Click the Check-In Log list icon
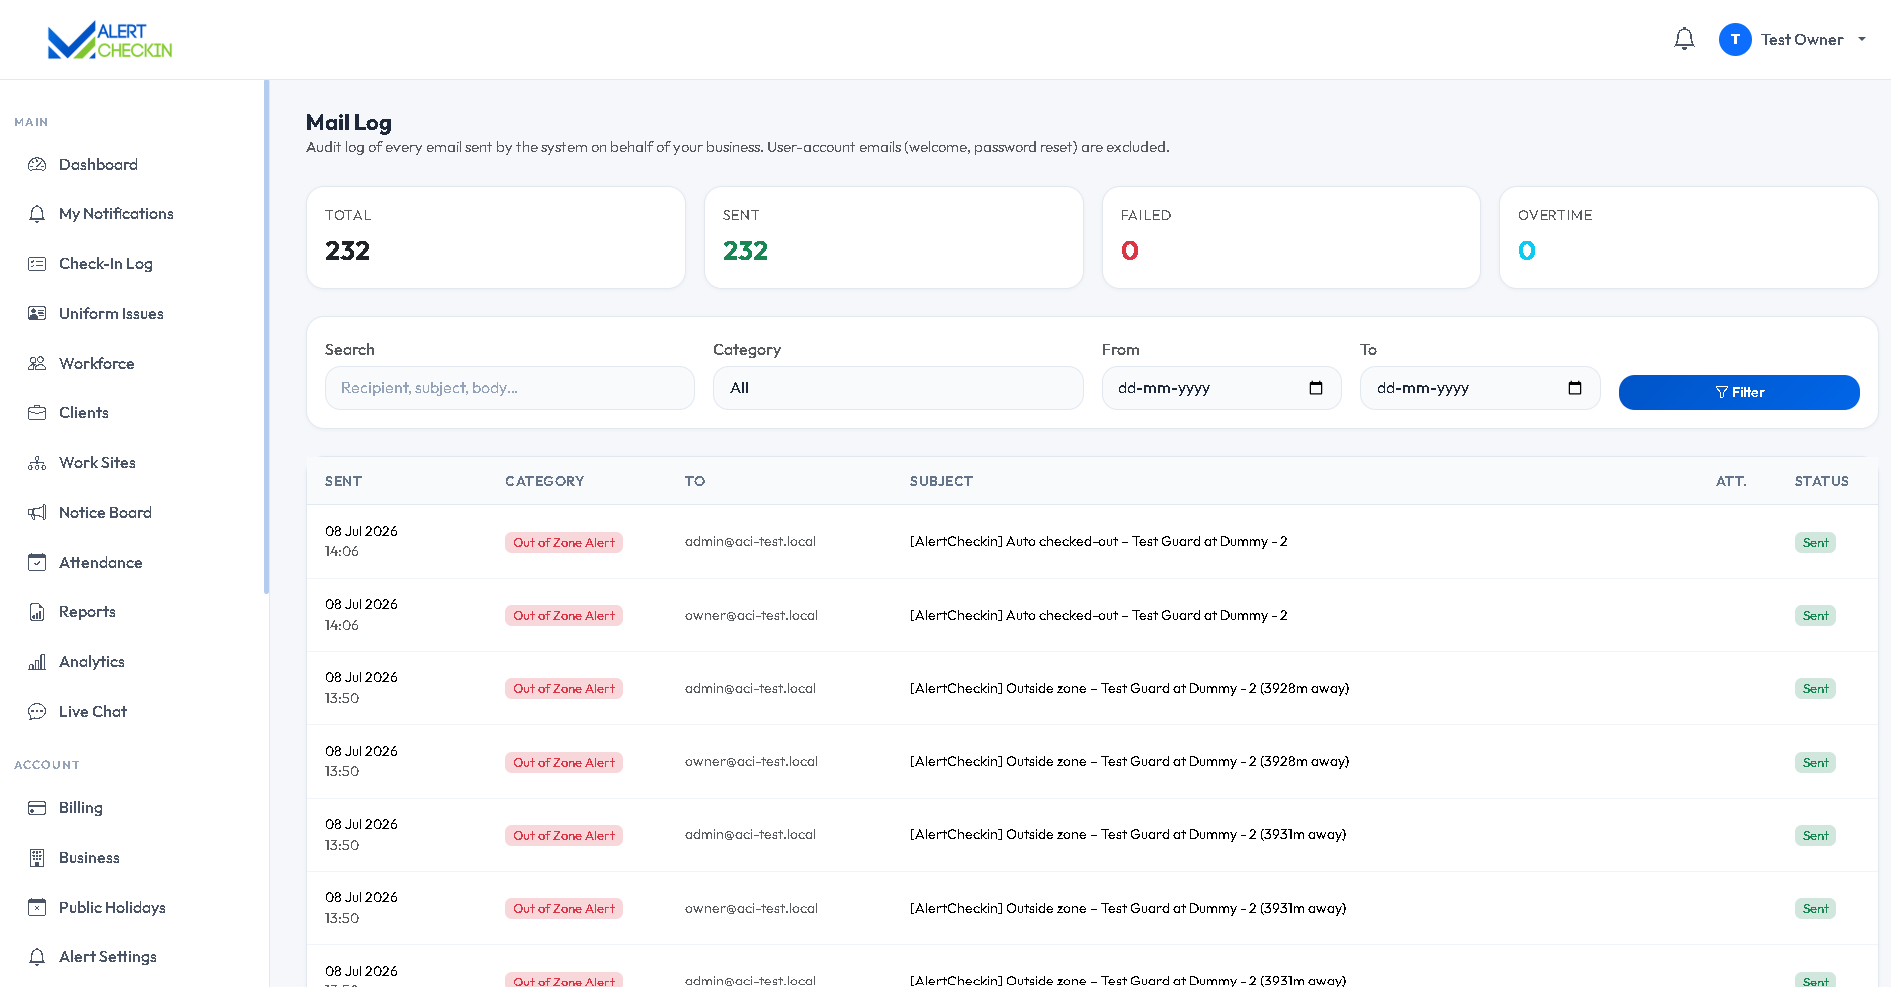Viewport: 1891px width, 987px height. tap(37, 264)
